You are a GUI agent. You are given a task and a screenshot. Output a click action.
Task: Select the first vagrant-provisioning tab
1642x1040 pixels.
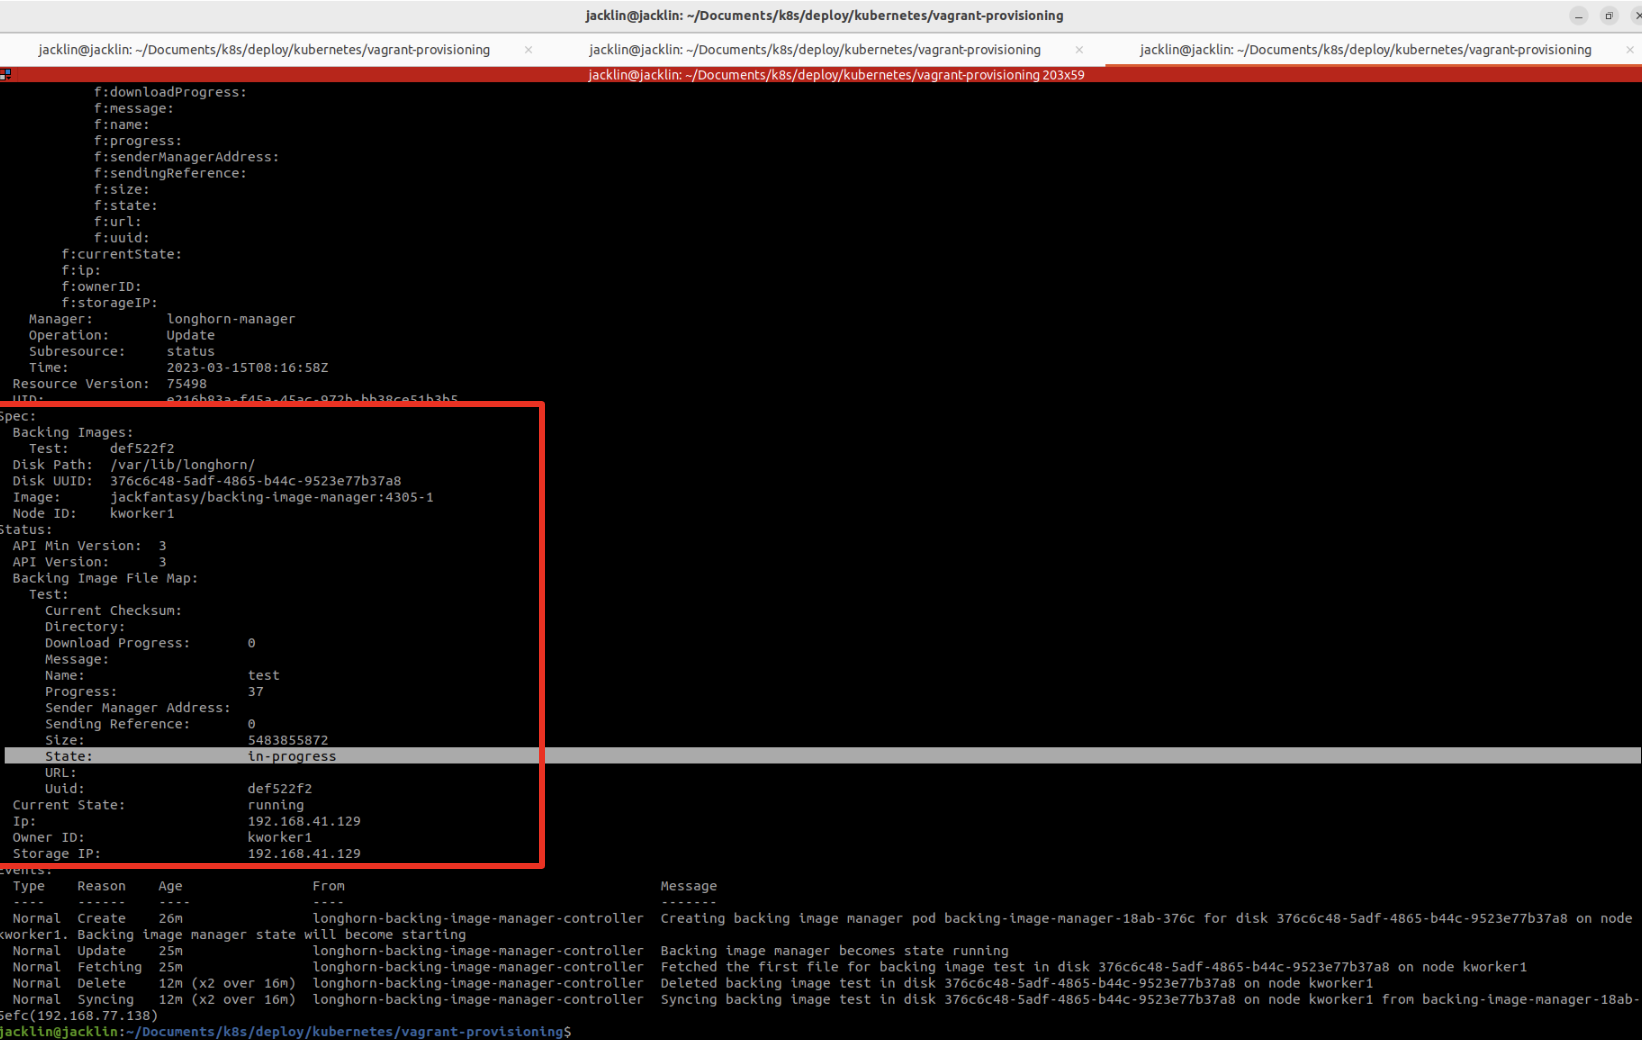263,49
